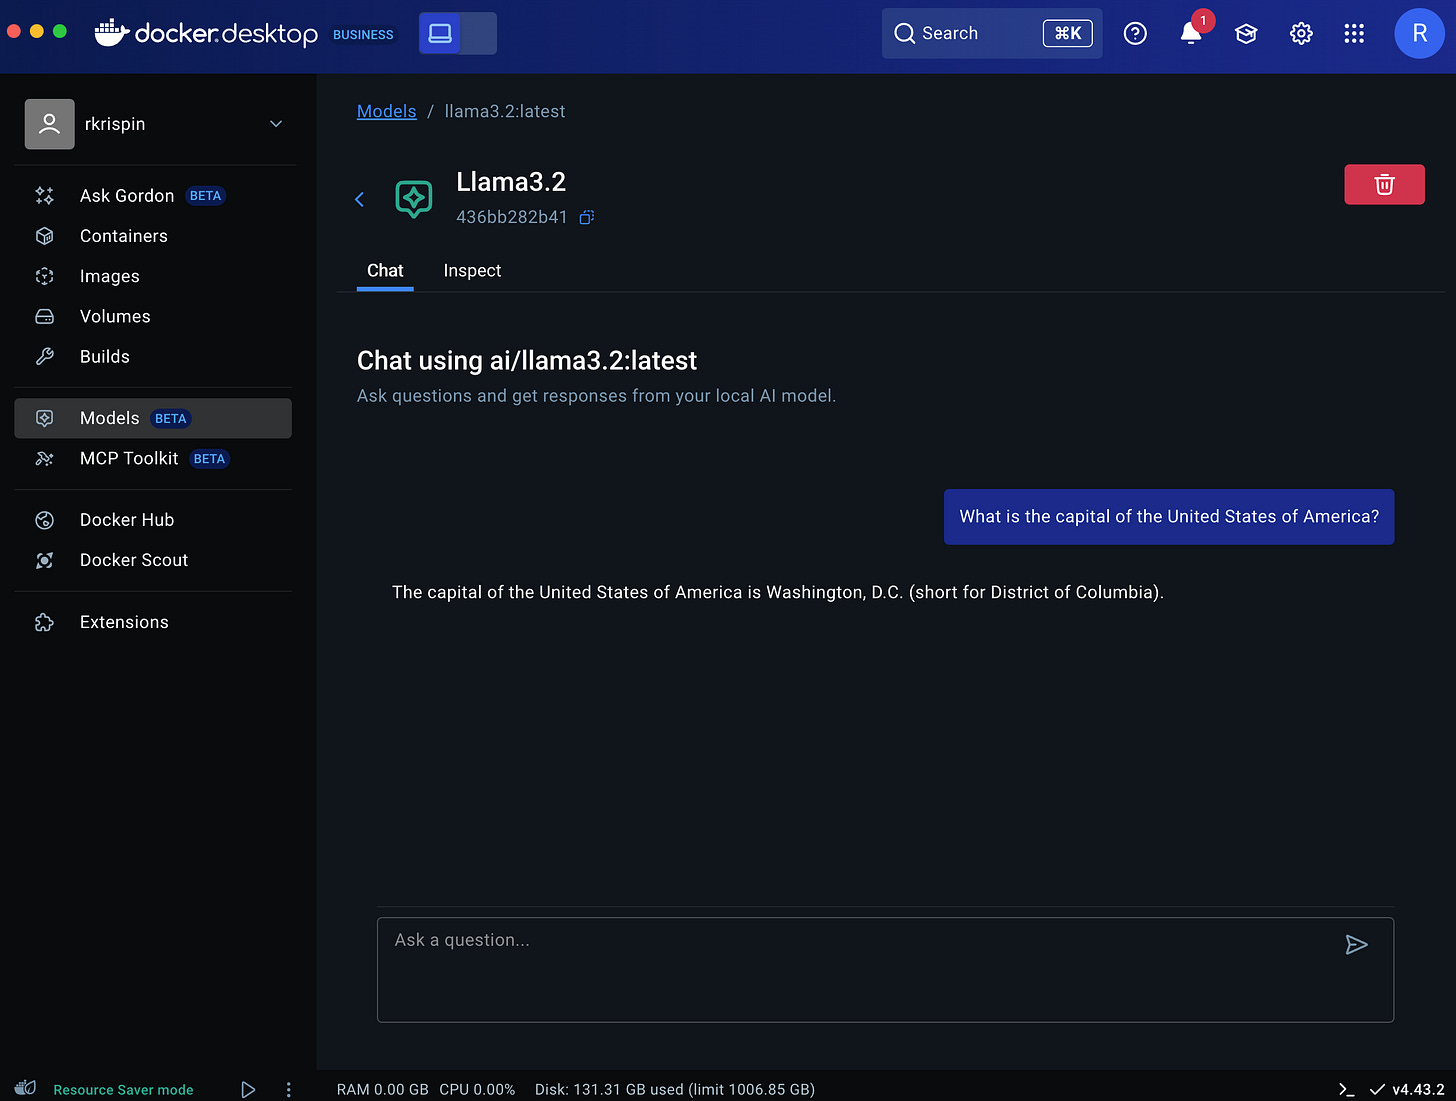This screenshot has width=1456, height=1101.
Task: Open the terminal icon in the status bar
Action: 1346,1089
